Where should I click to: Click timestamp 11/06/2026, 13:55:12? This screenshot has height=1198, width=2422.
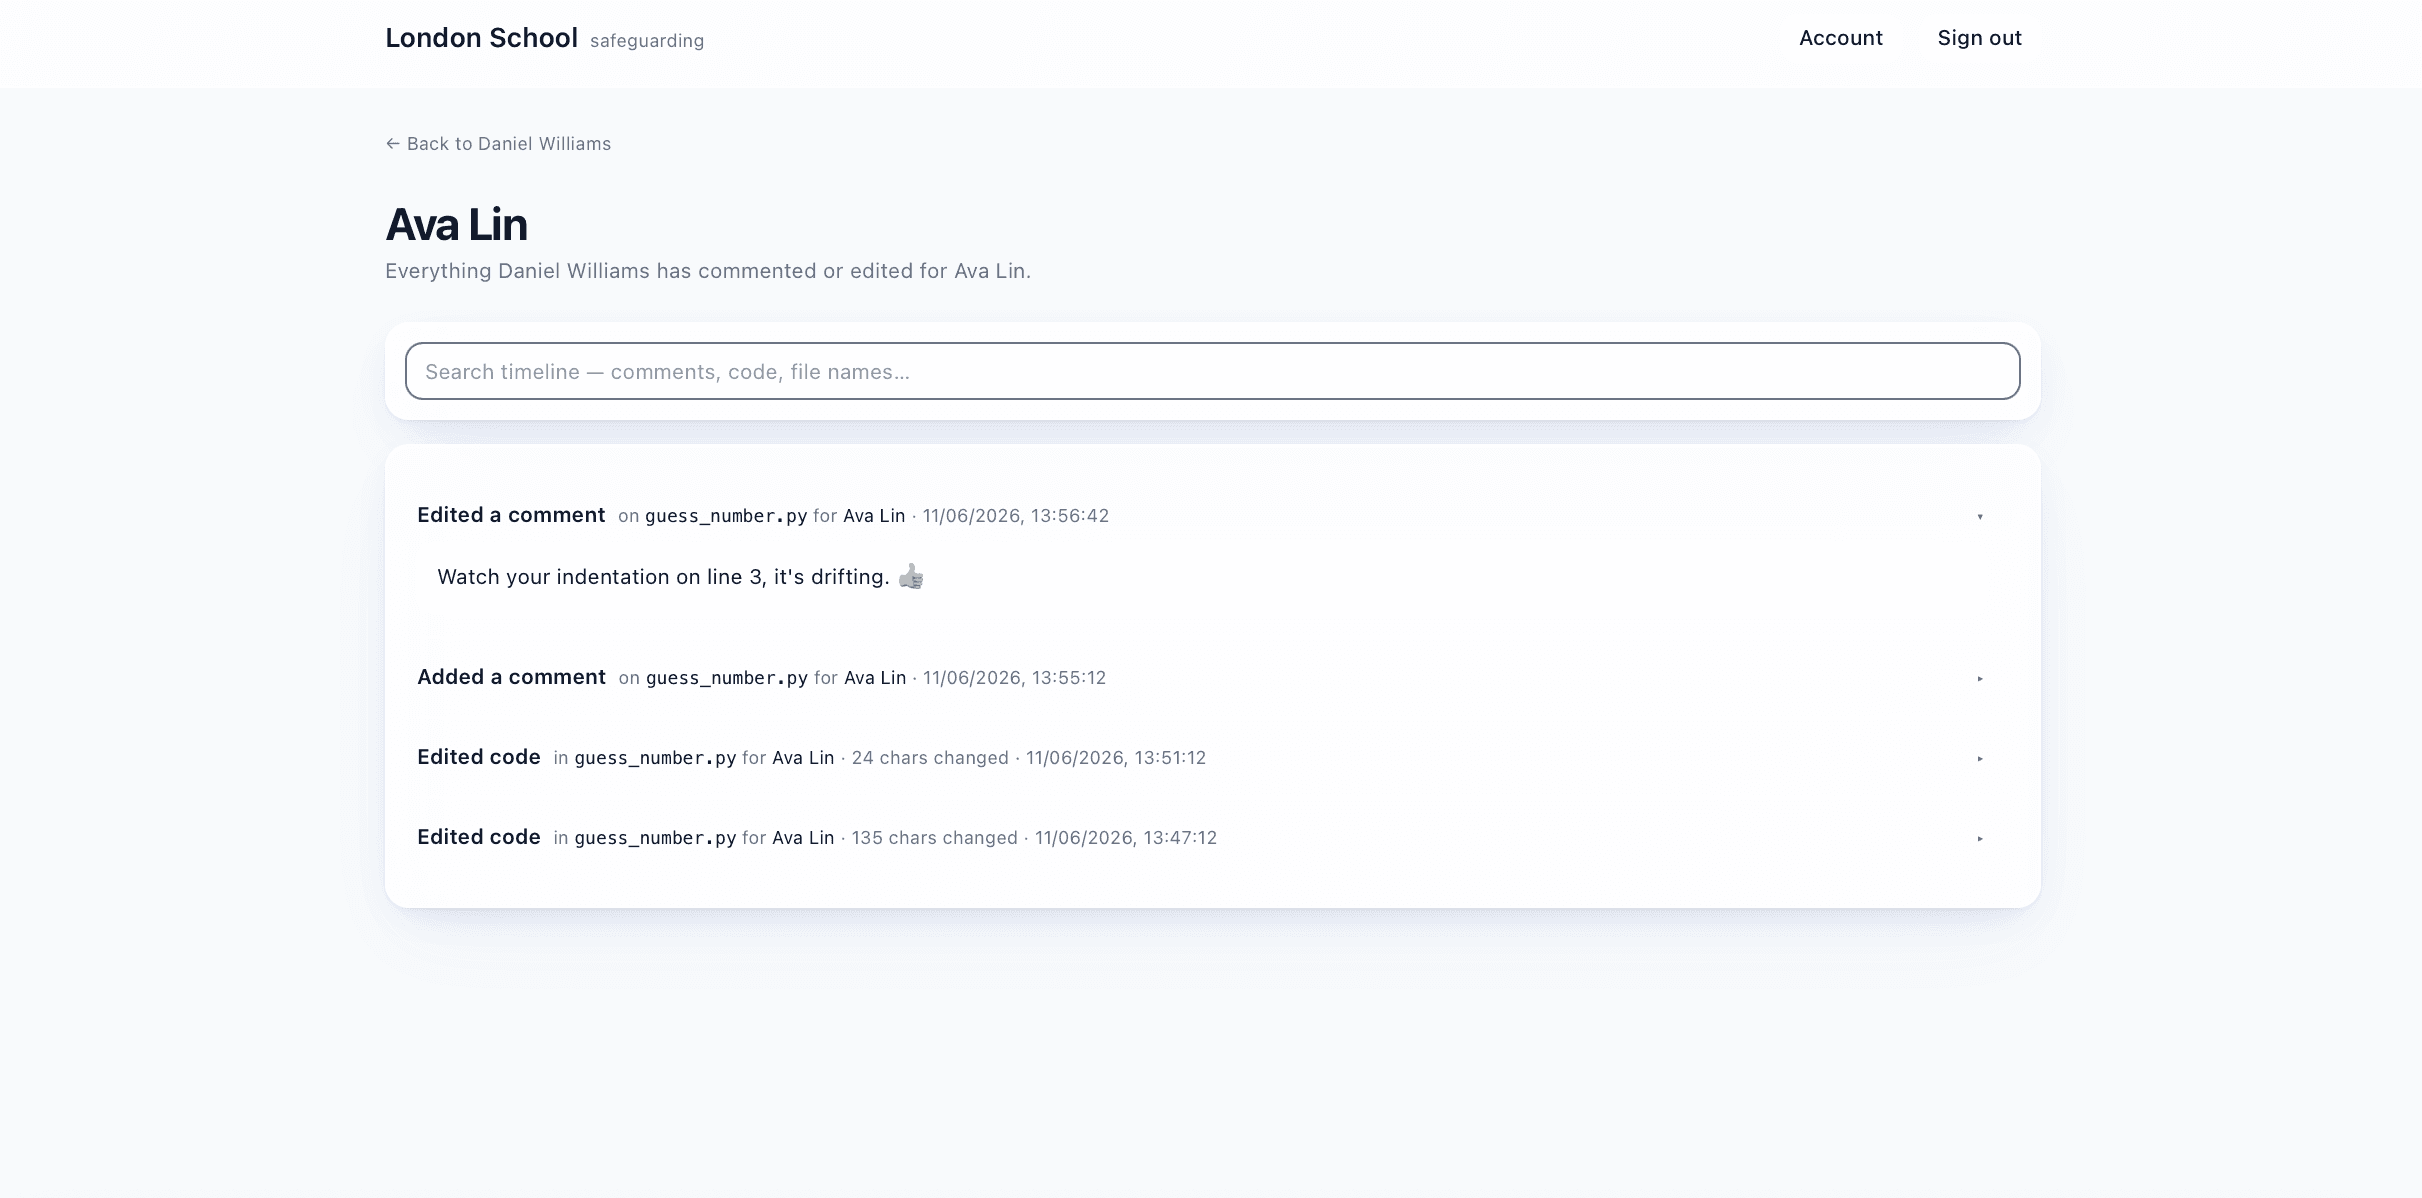[x=1014, y=678]
